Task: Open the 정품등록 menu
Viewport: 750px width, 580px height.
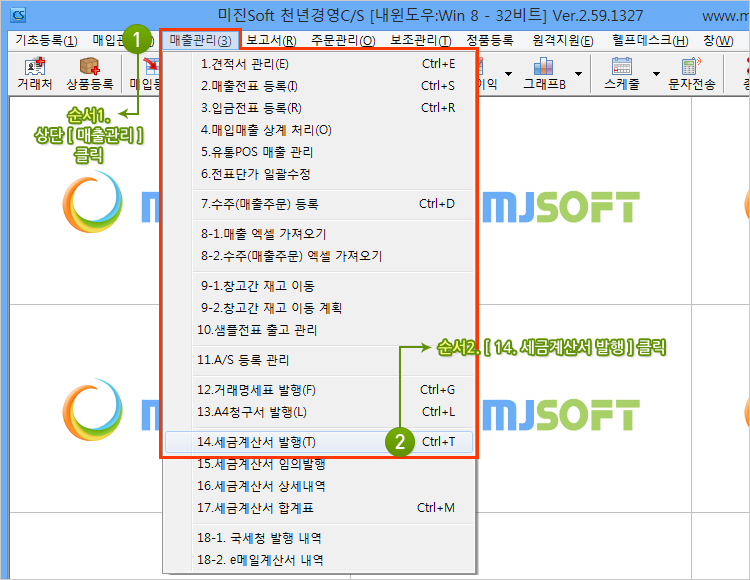Action: (489, 40)
